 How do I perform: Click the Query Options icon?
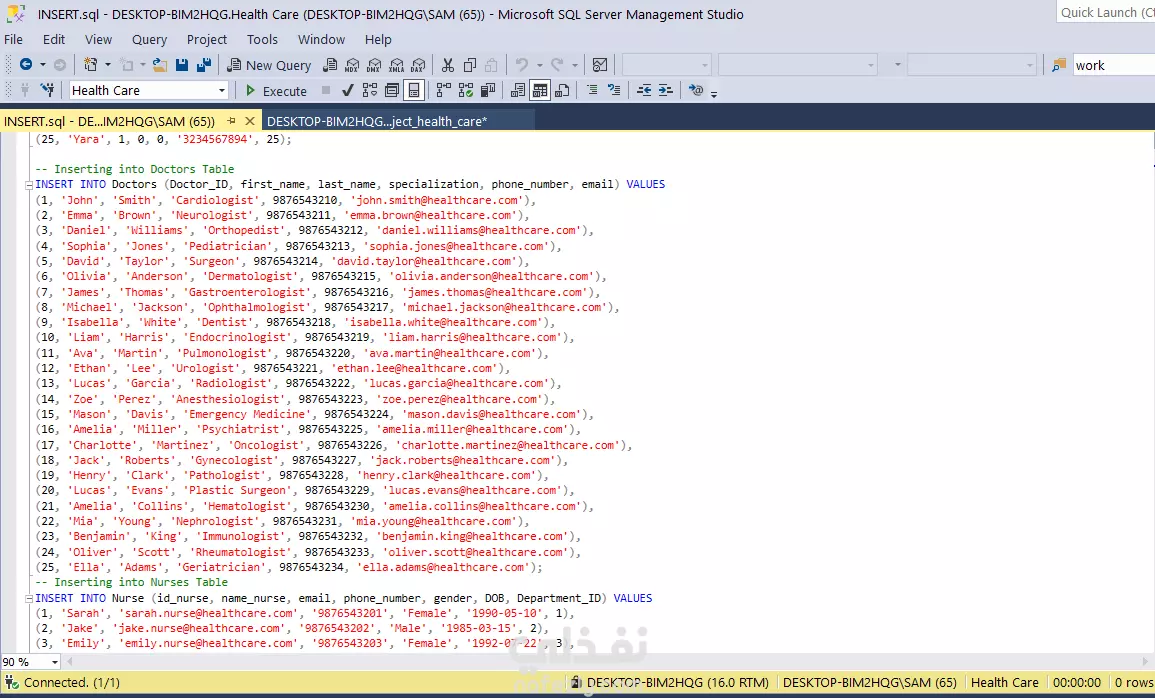coord(392,90)
